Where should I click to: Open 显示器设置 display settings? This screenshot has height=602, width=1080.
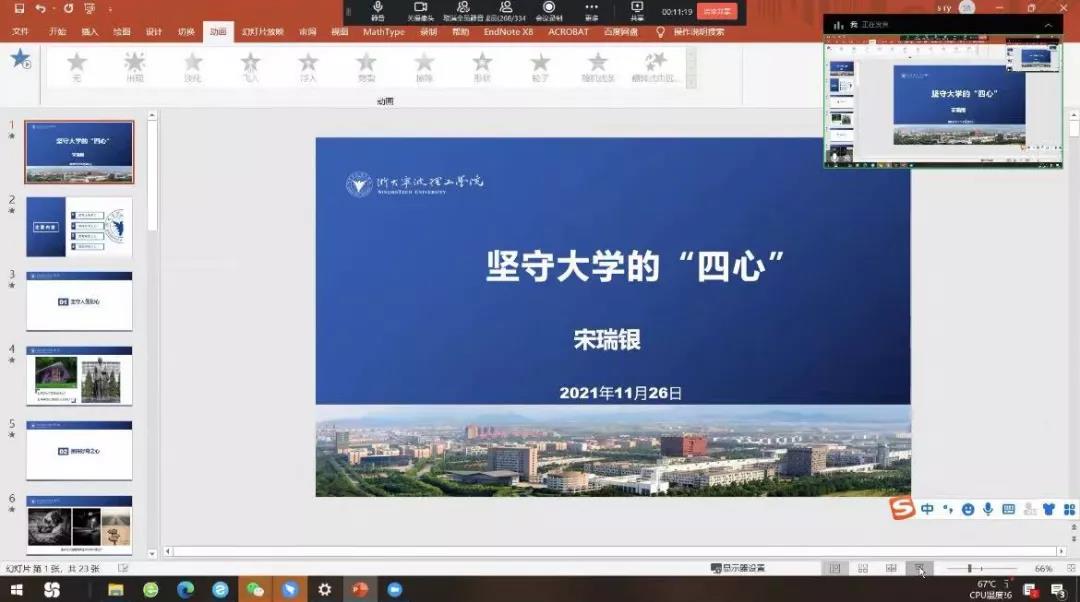click(738, 568)
